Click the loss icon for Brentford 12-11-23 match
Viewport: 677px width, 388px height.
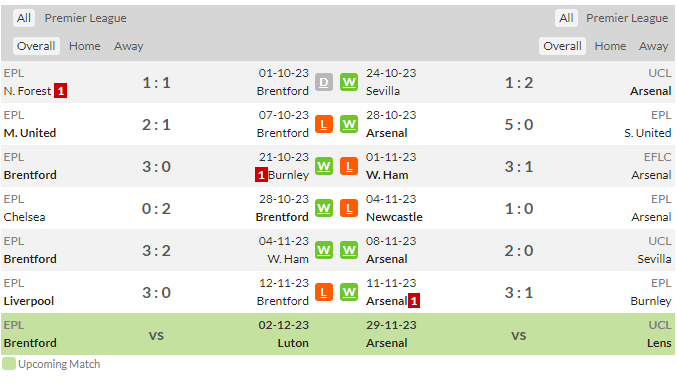pyautogui.click(x=324, y=292)
